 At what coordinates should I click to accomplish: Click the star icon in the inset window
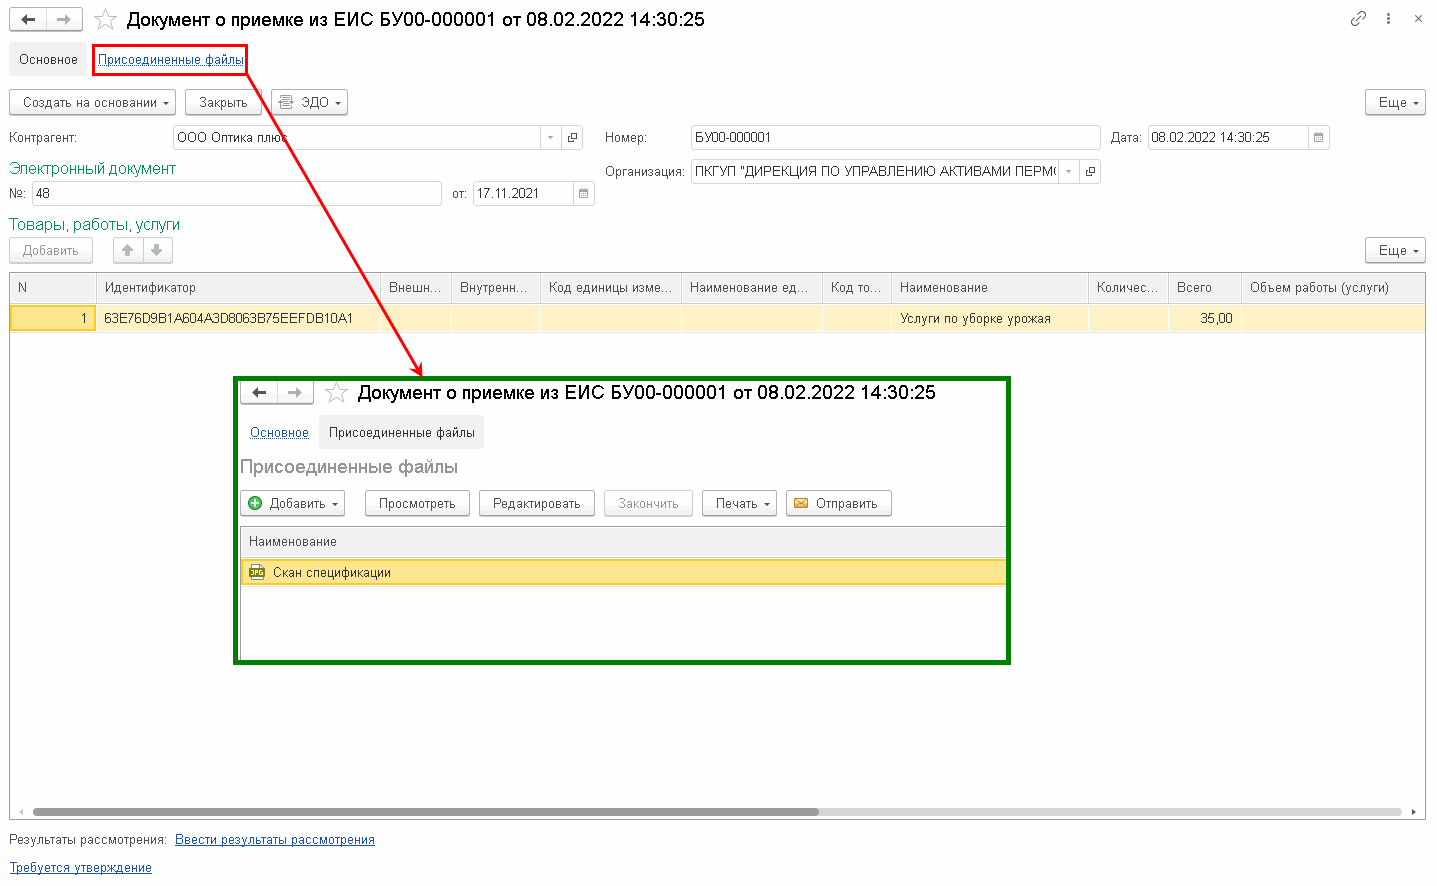click(x=336, y=393)
